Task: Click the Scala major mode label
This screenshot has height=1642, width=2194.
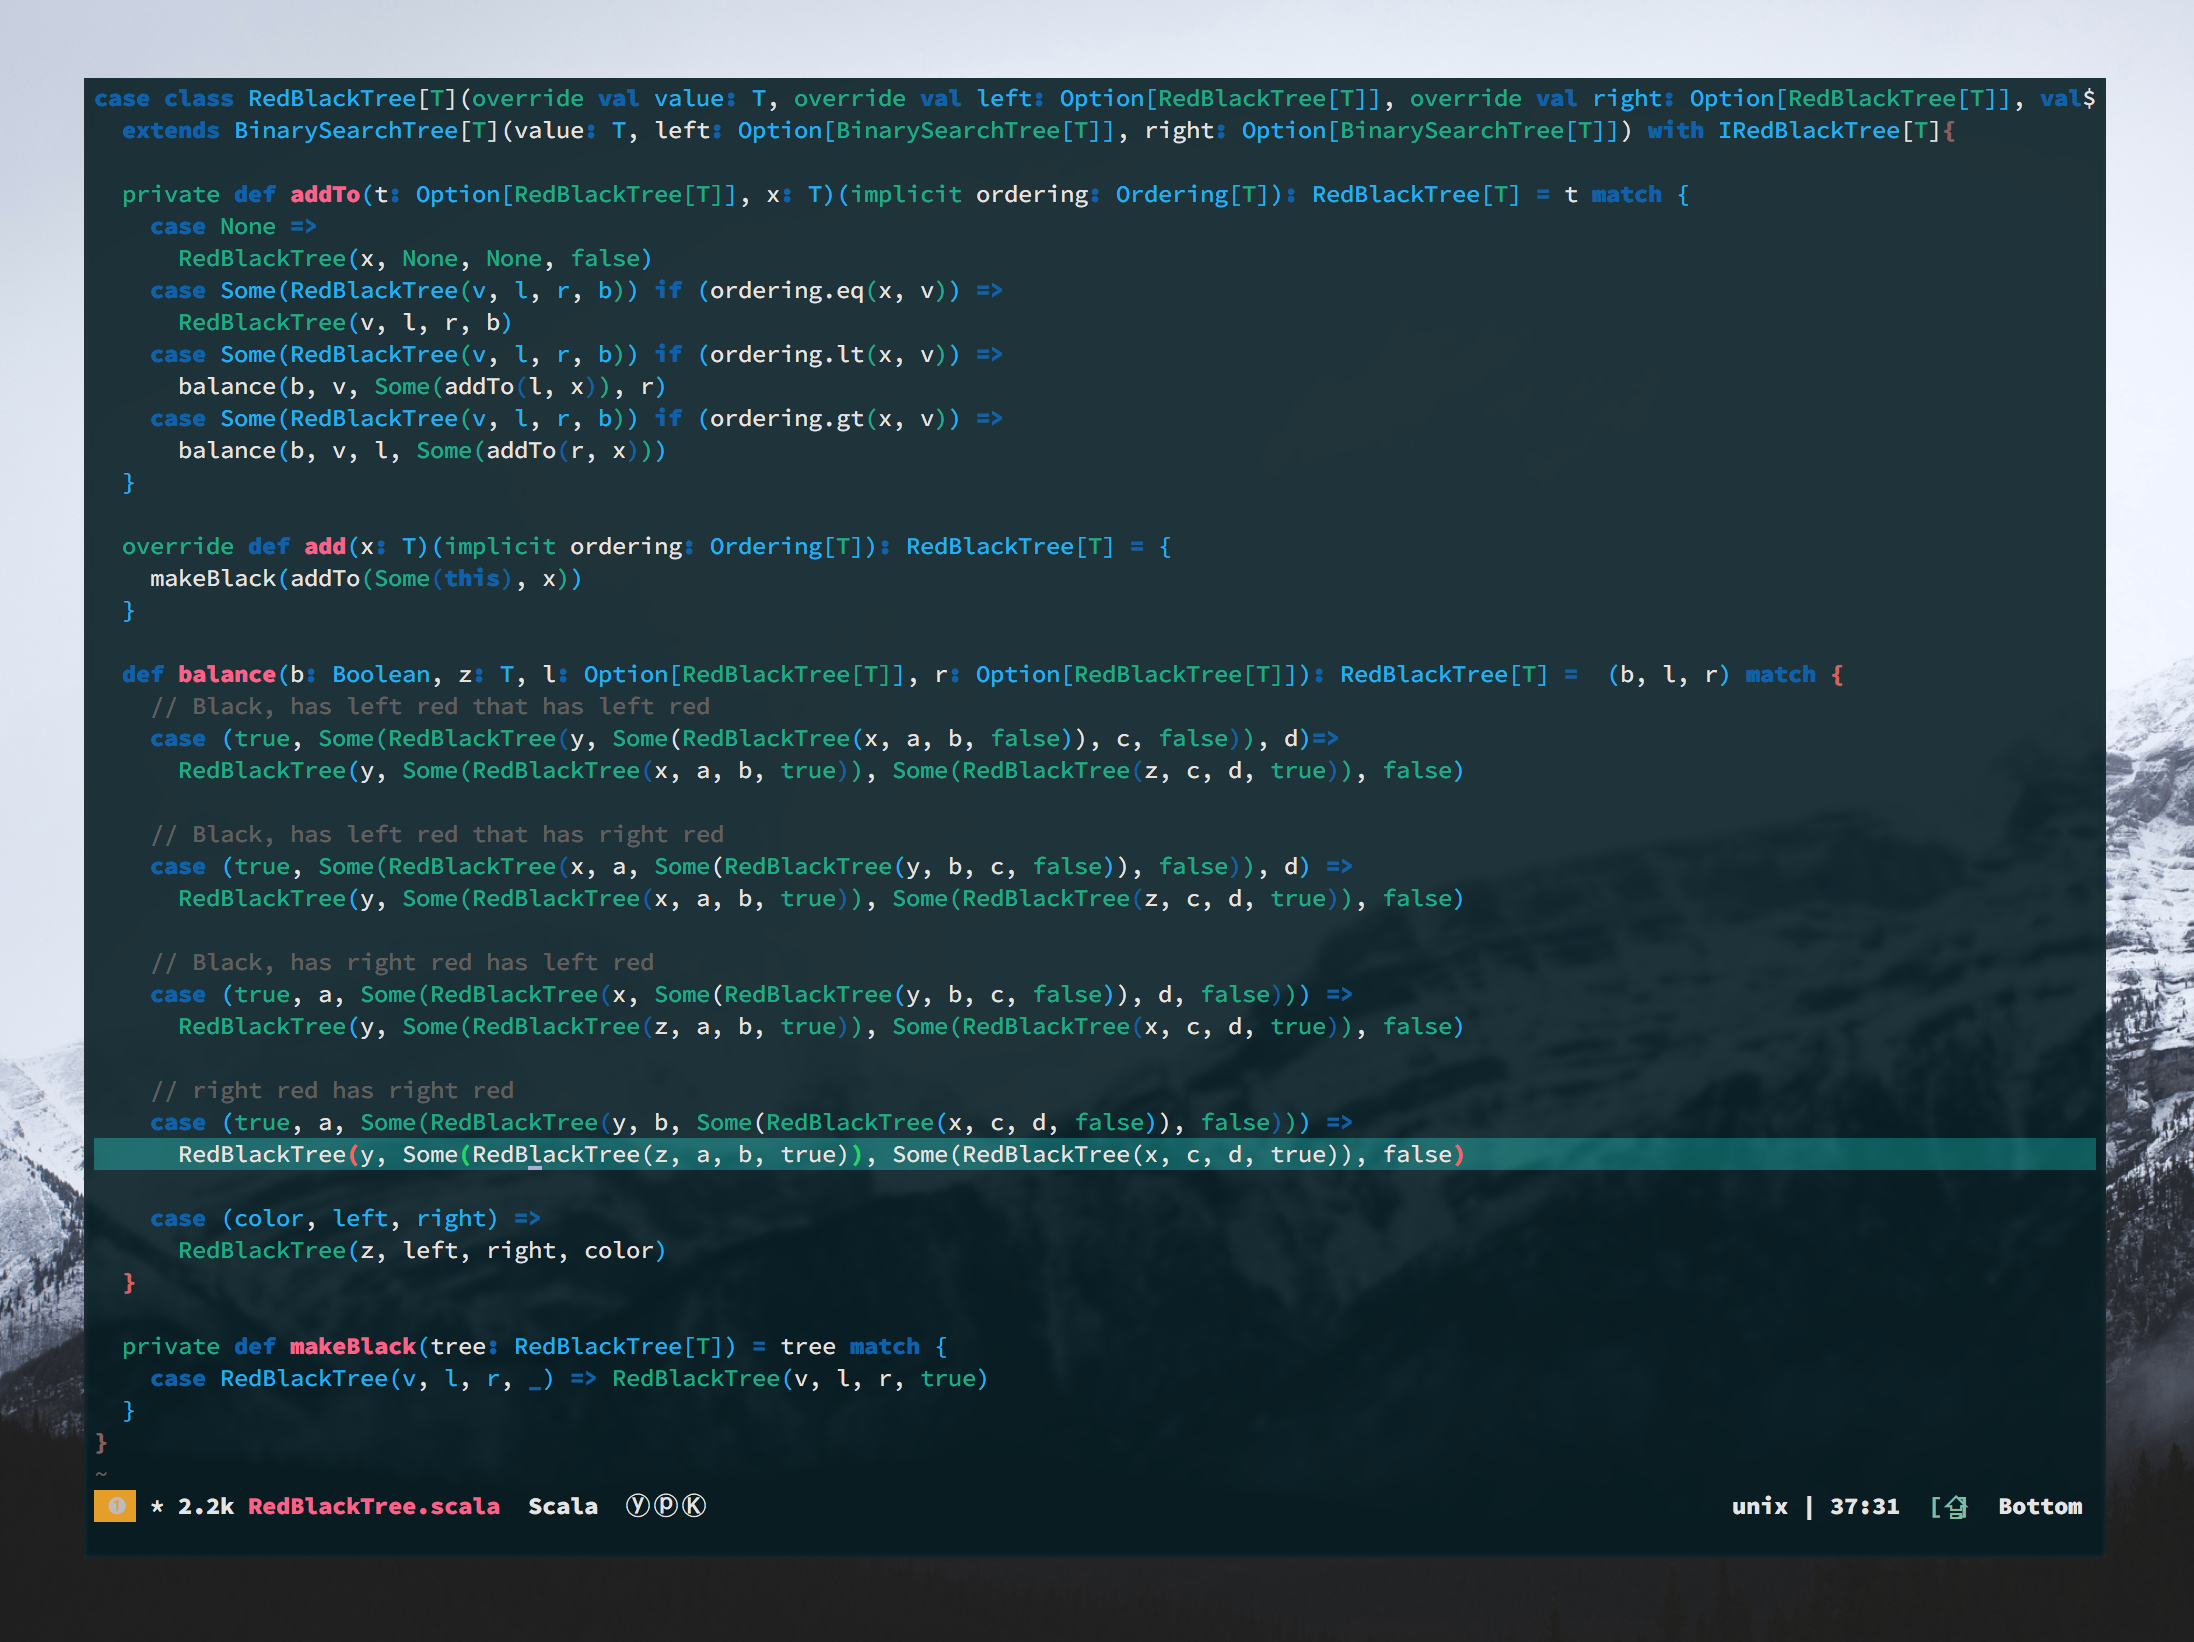Action: point(562,1506)
